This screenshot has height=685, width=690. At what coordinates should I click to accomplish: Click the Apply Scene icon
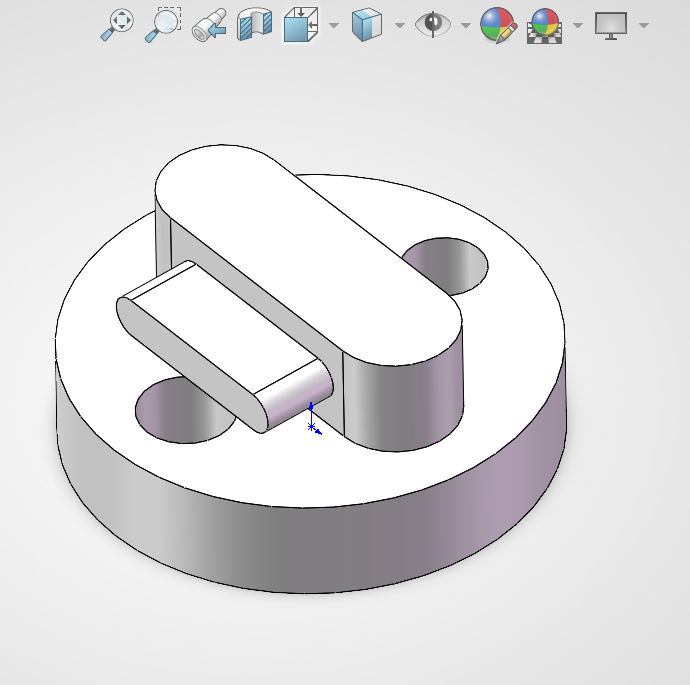click(545, 26)
